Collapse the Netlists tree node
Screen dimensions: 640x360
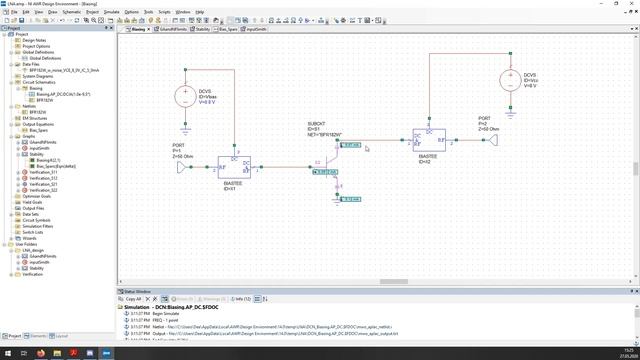[11, 106]
